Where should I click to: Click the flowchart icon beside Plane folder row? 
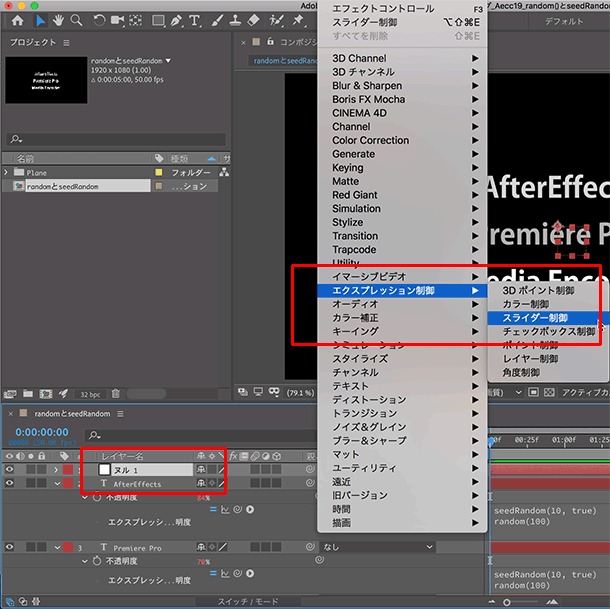pyautogui.click(x=224, y=172)
